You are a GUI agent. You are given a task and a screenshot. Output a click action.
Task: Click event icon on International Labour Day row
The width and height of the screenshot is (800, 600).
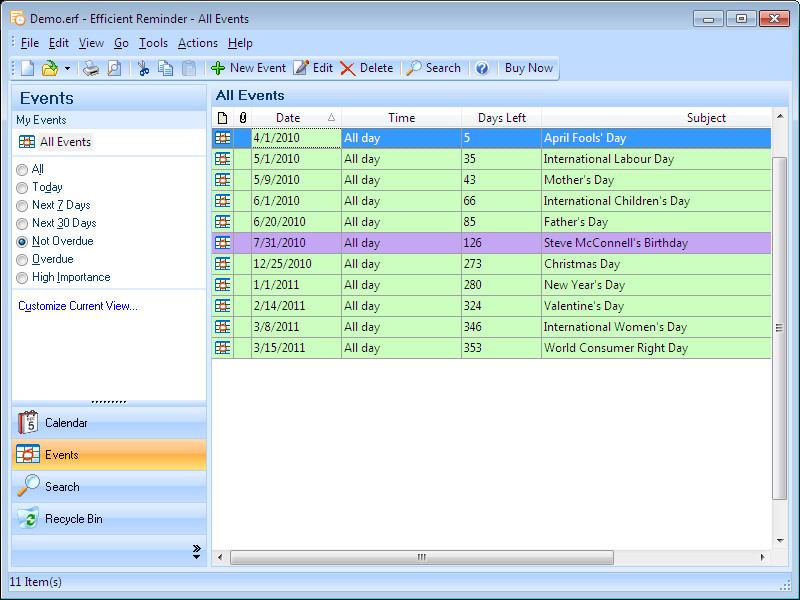pyautogui.click(x=222, y=159)
